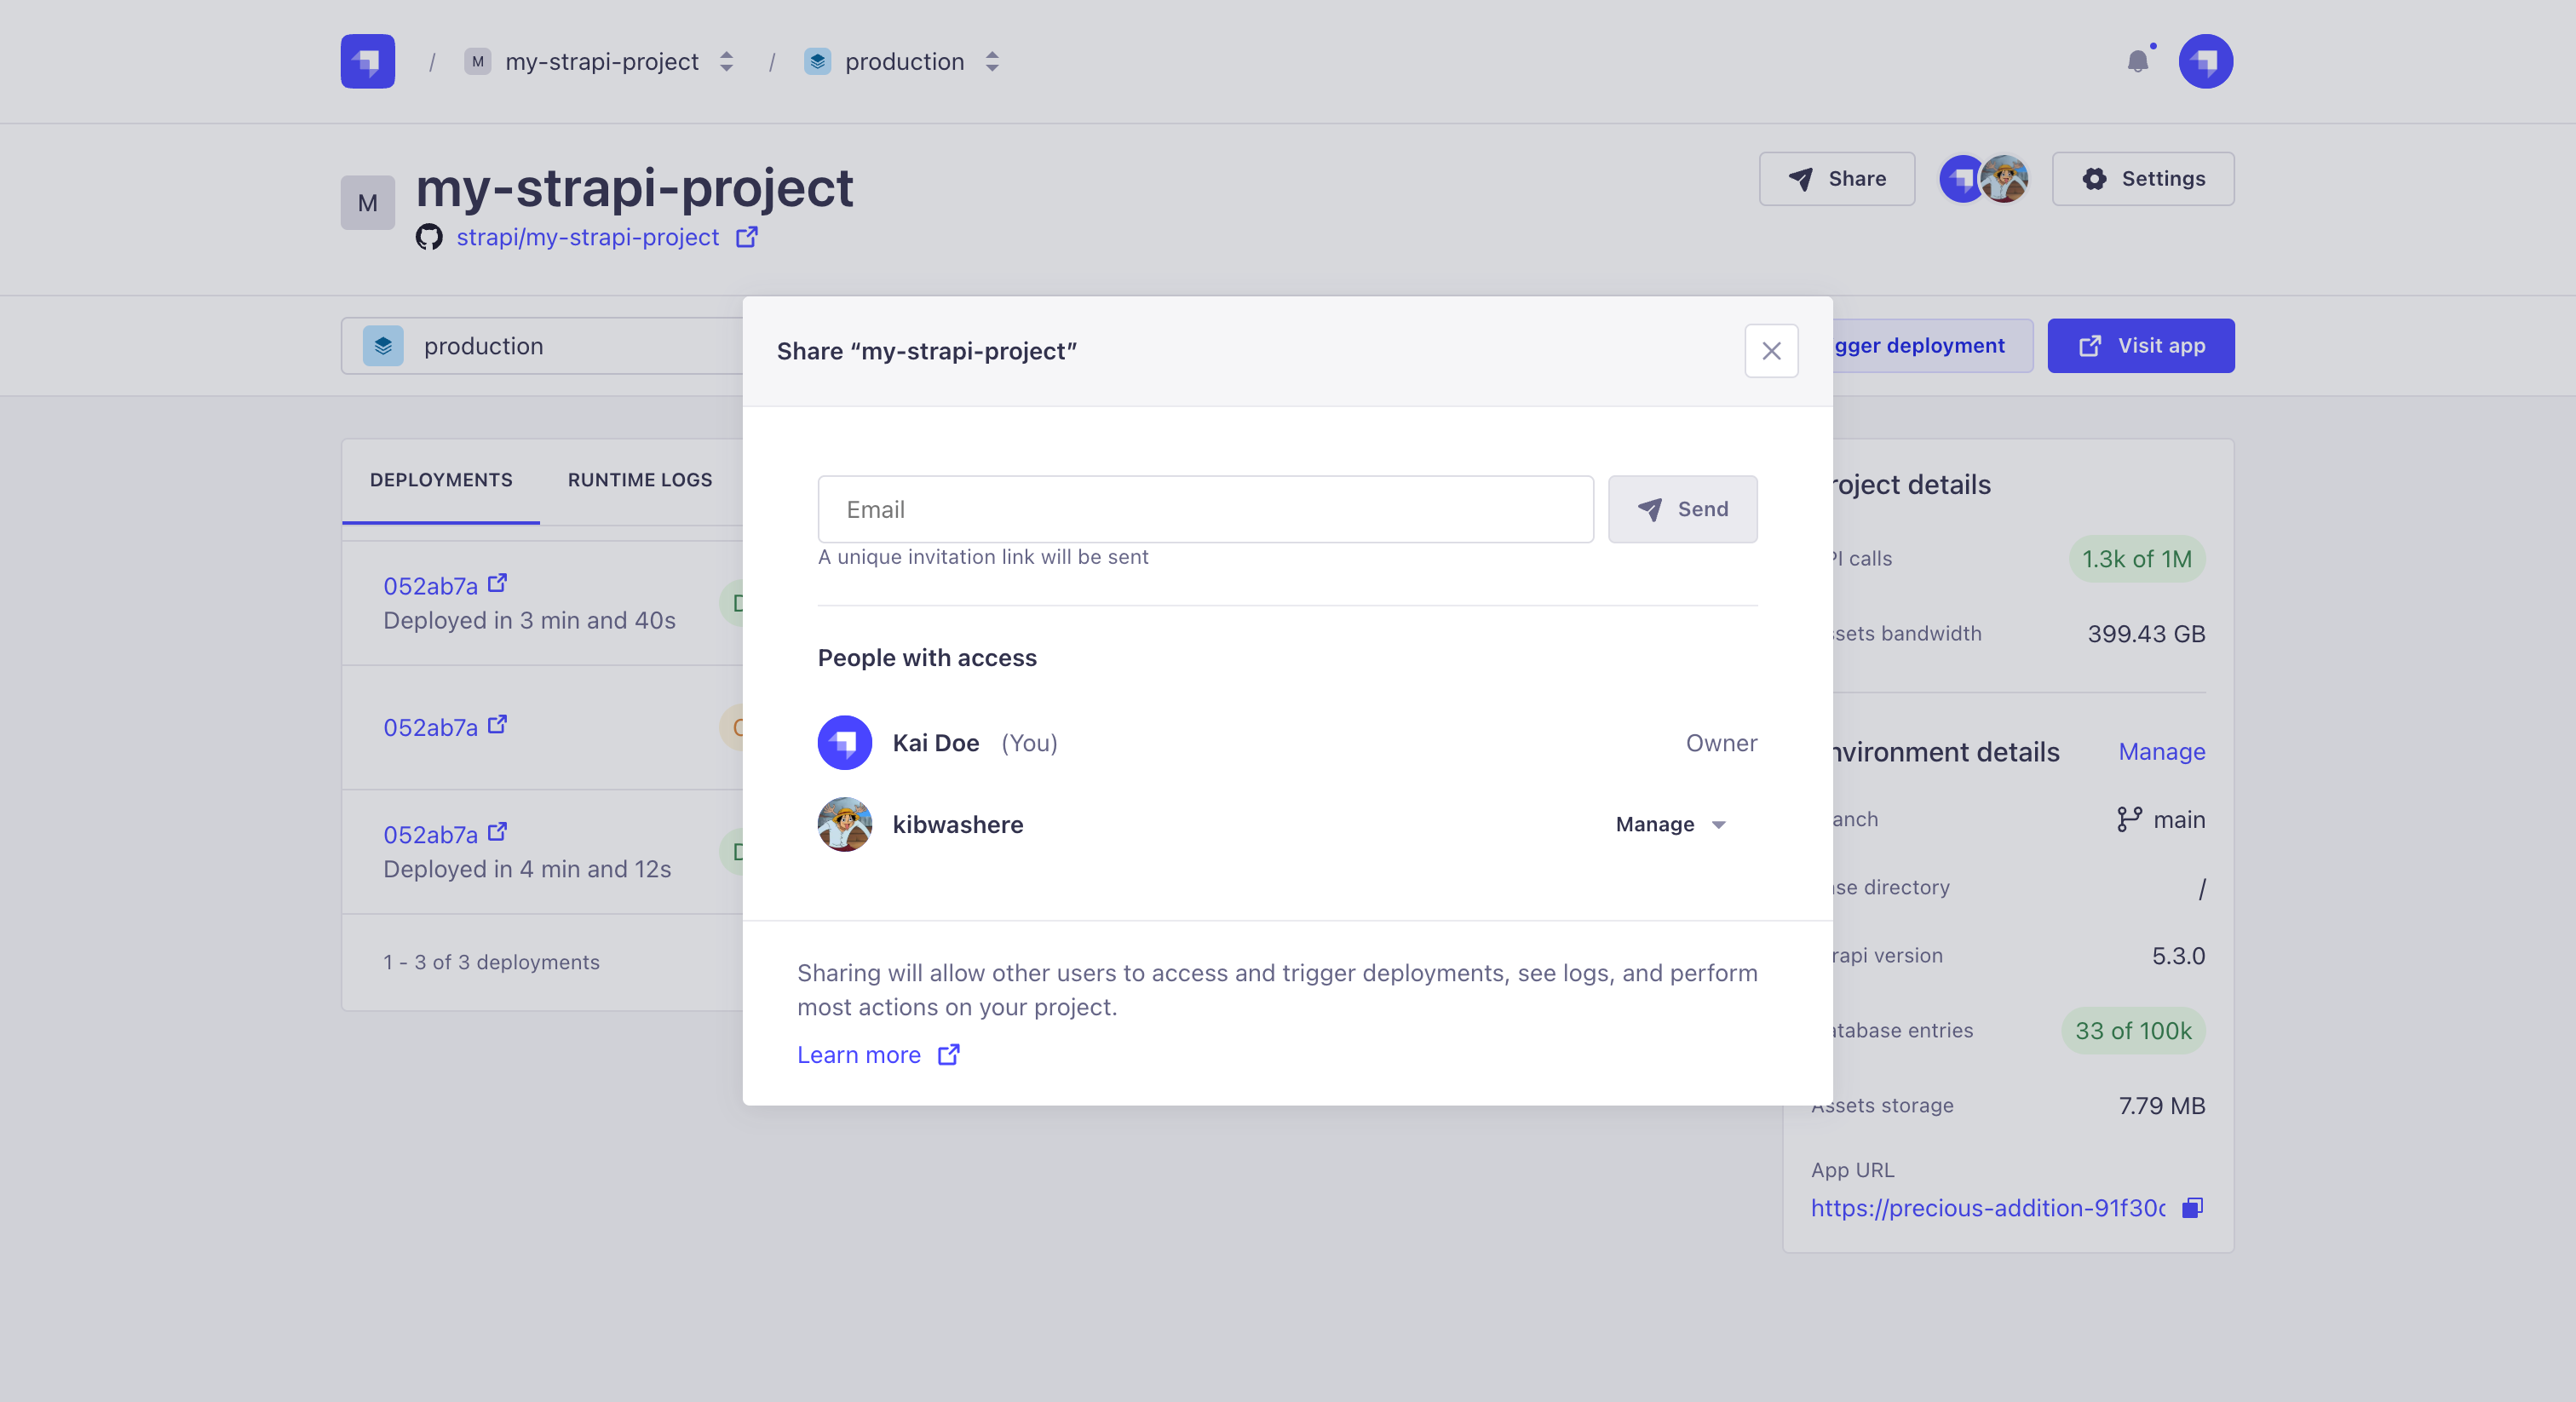Click the Manage link in Environment details

click(2162, 751)
